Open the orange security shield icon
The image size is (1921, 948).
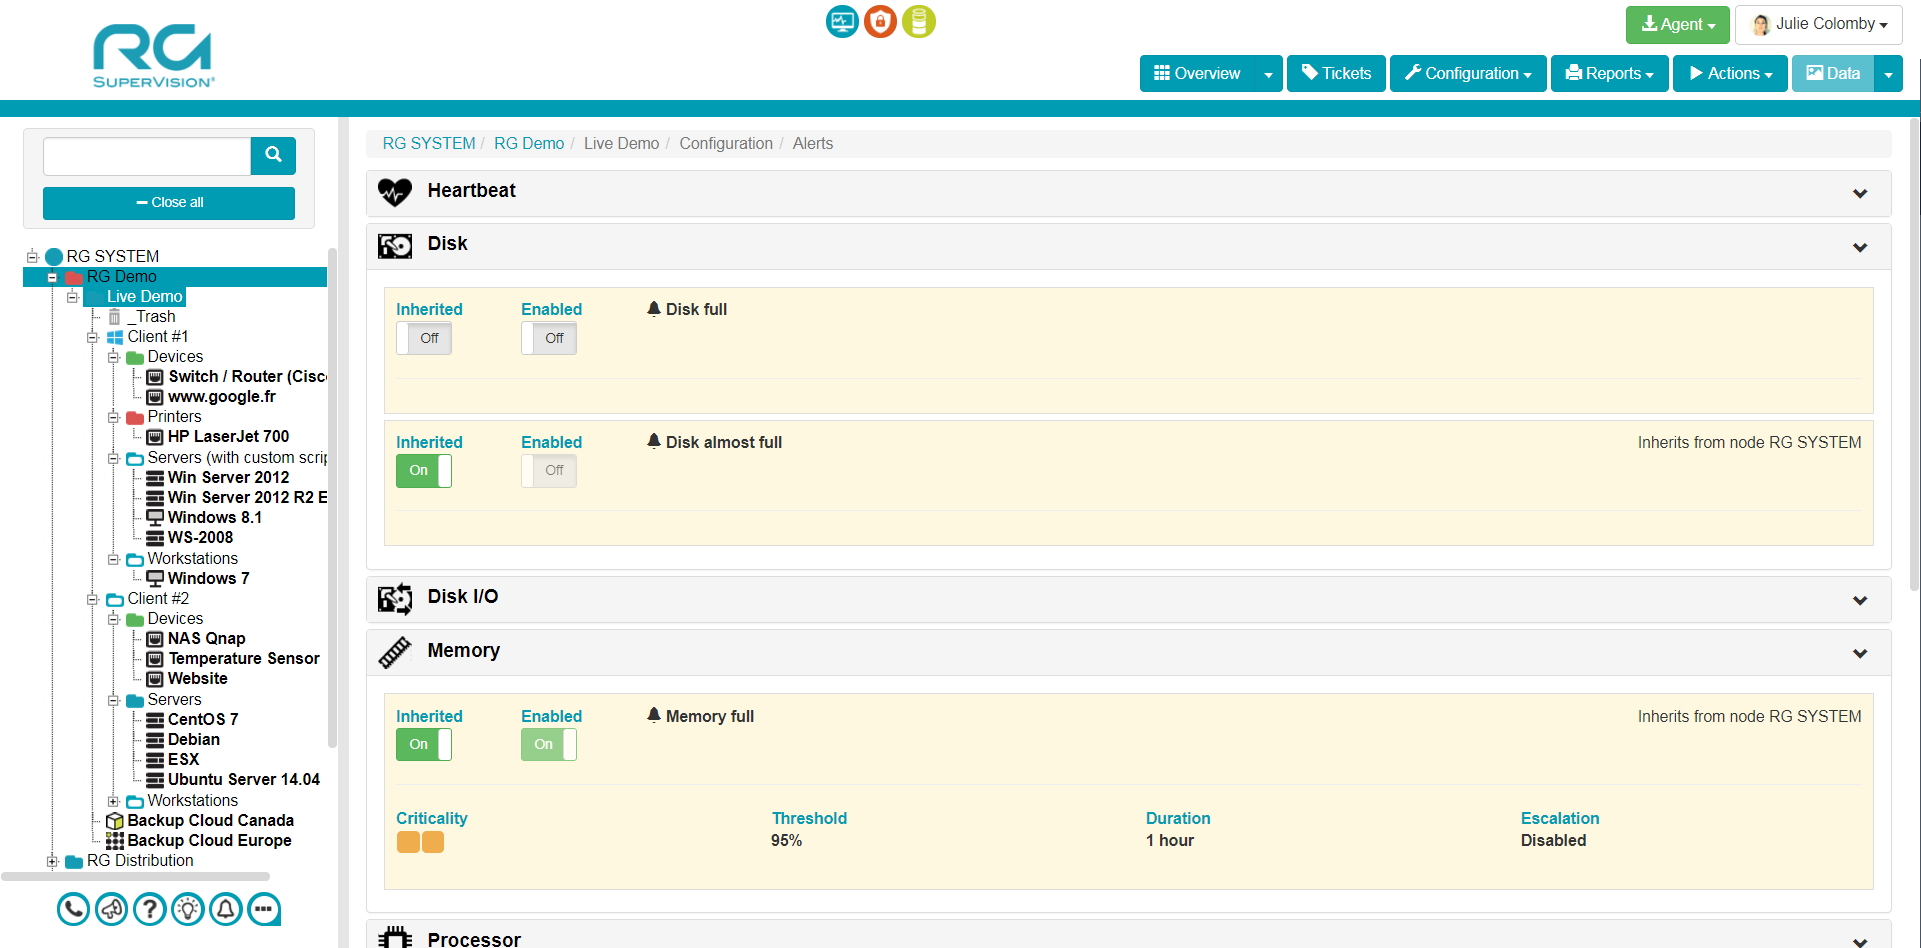point(880,21)
